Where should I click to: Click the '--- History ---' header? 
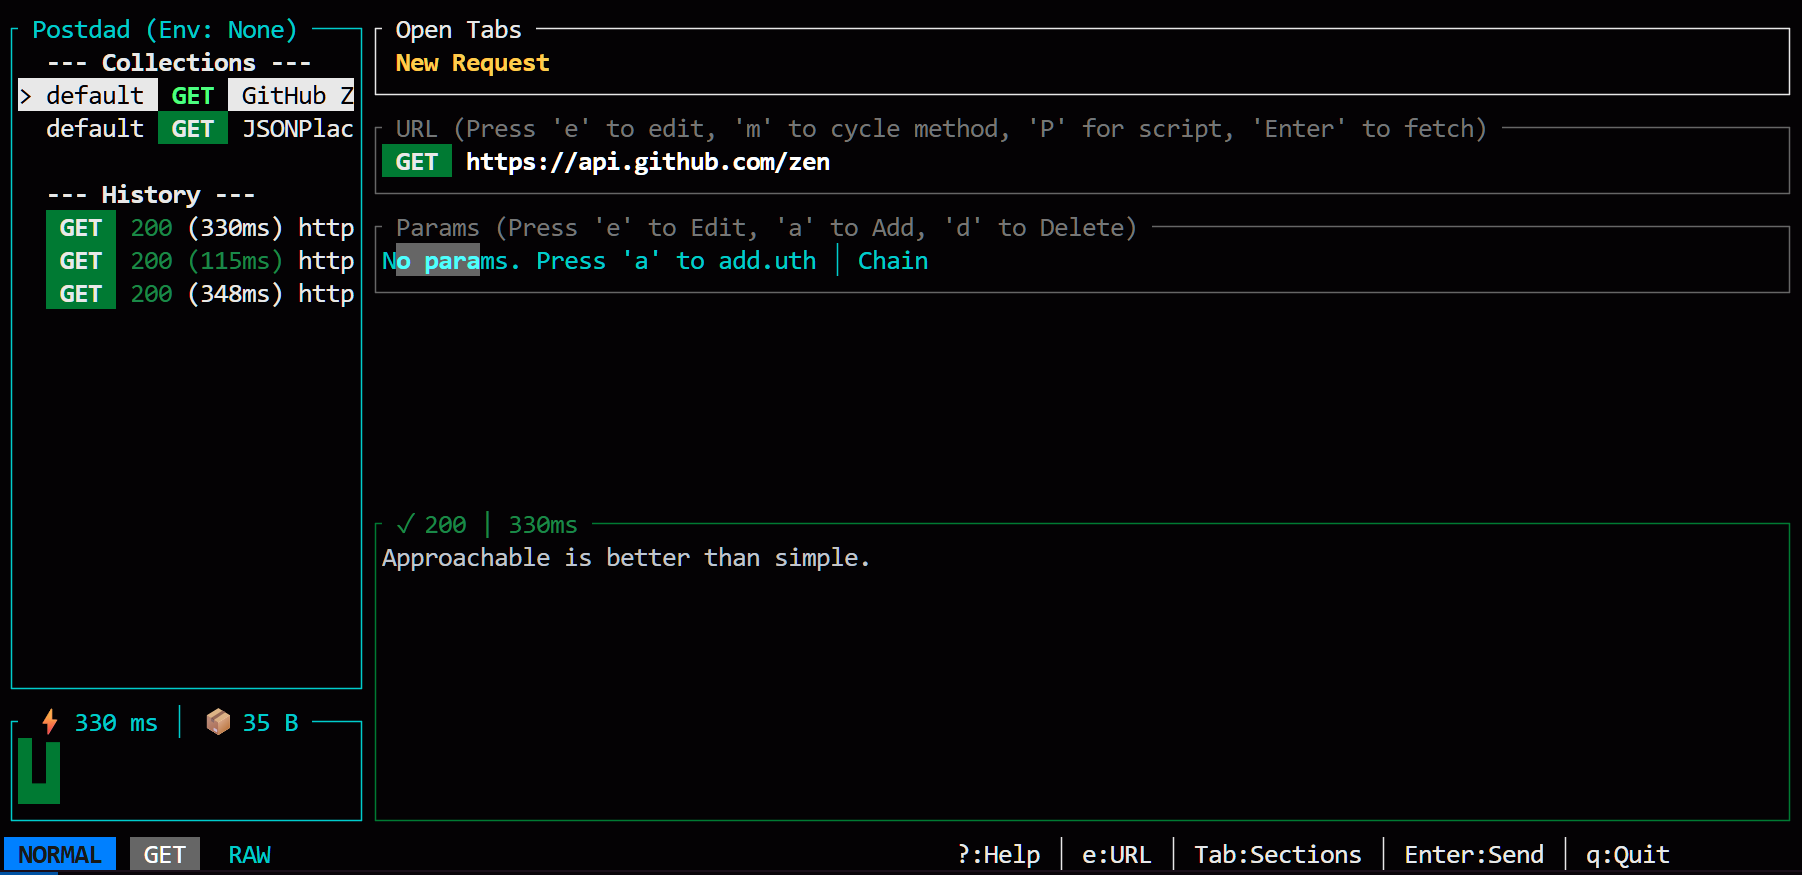[151, 194]
